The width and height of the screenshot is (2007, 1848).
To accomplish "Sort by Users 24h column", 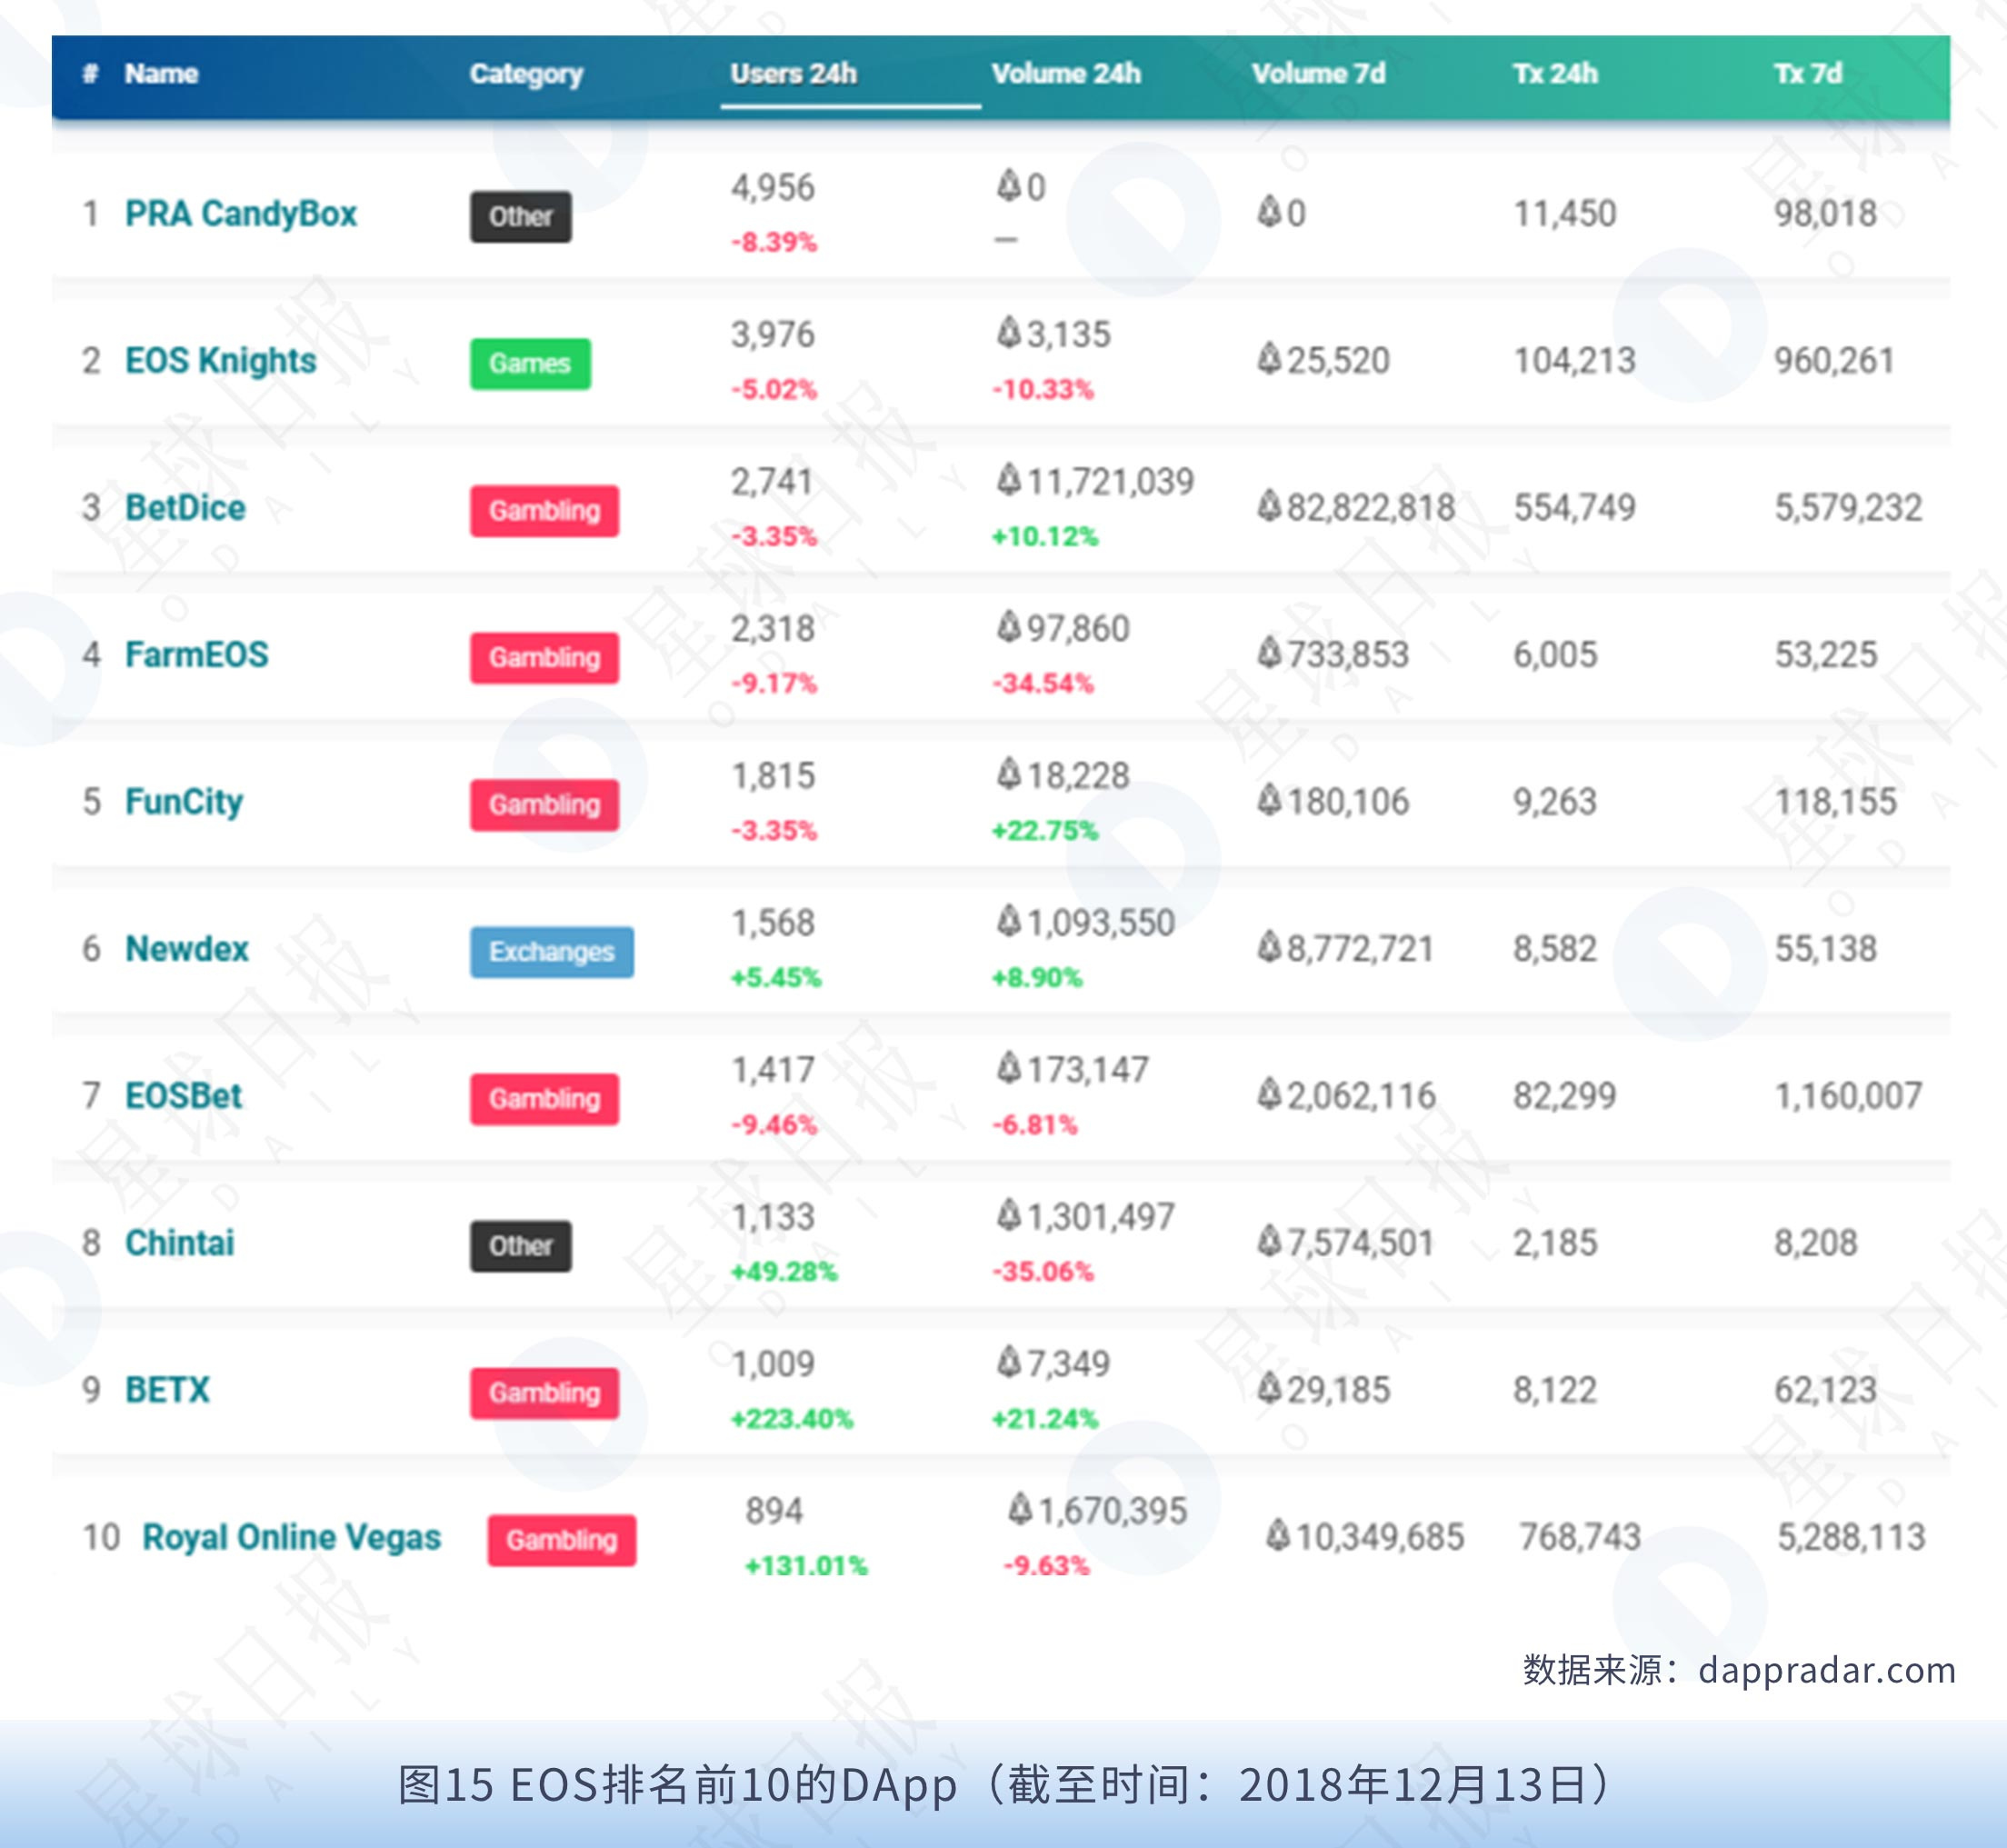I will pyautogui.click(x=793, y=74).
